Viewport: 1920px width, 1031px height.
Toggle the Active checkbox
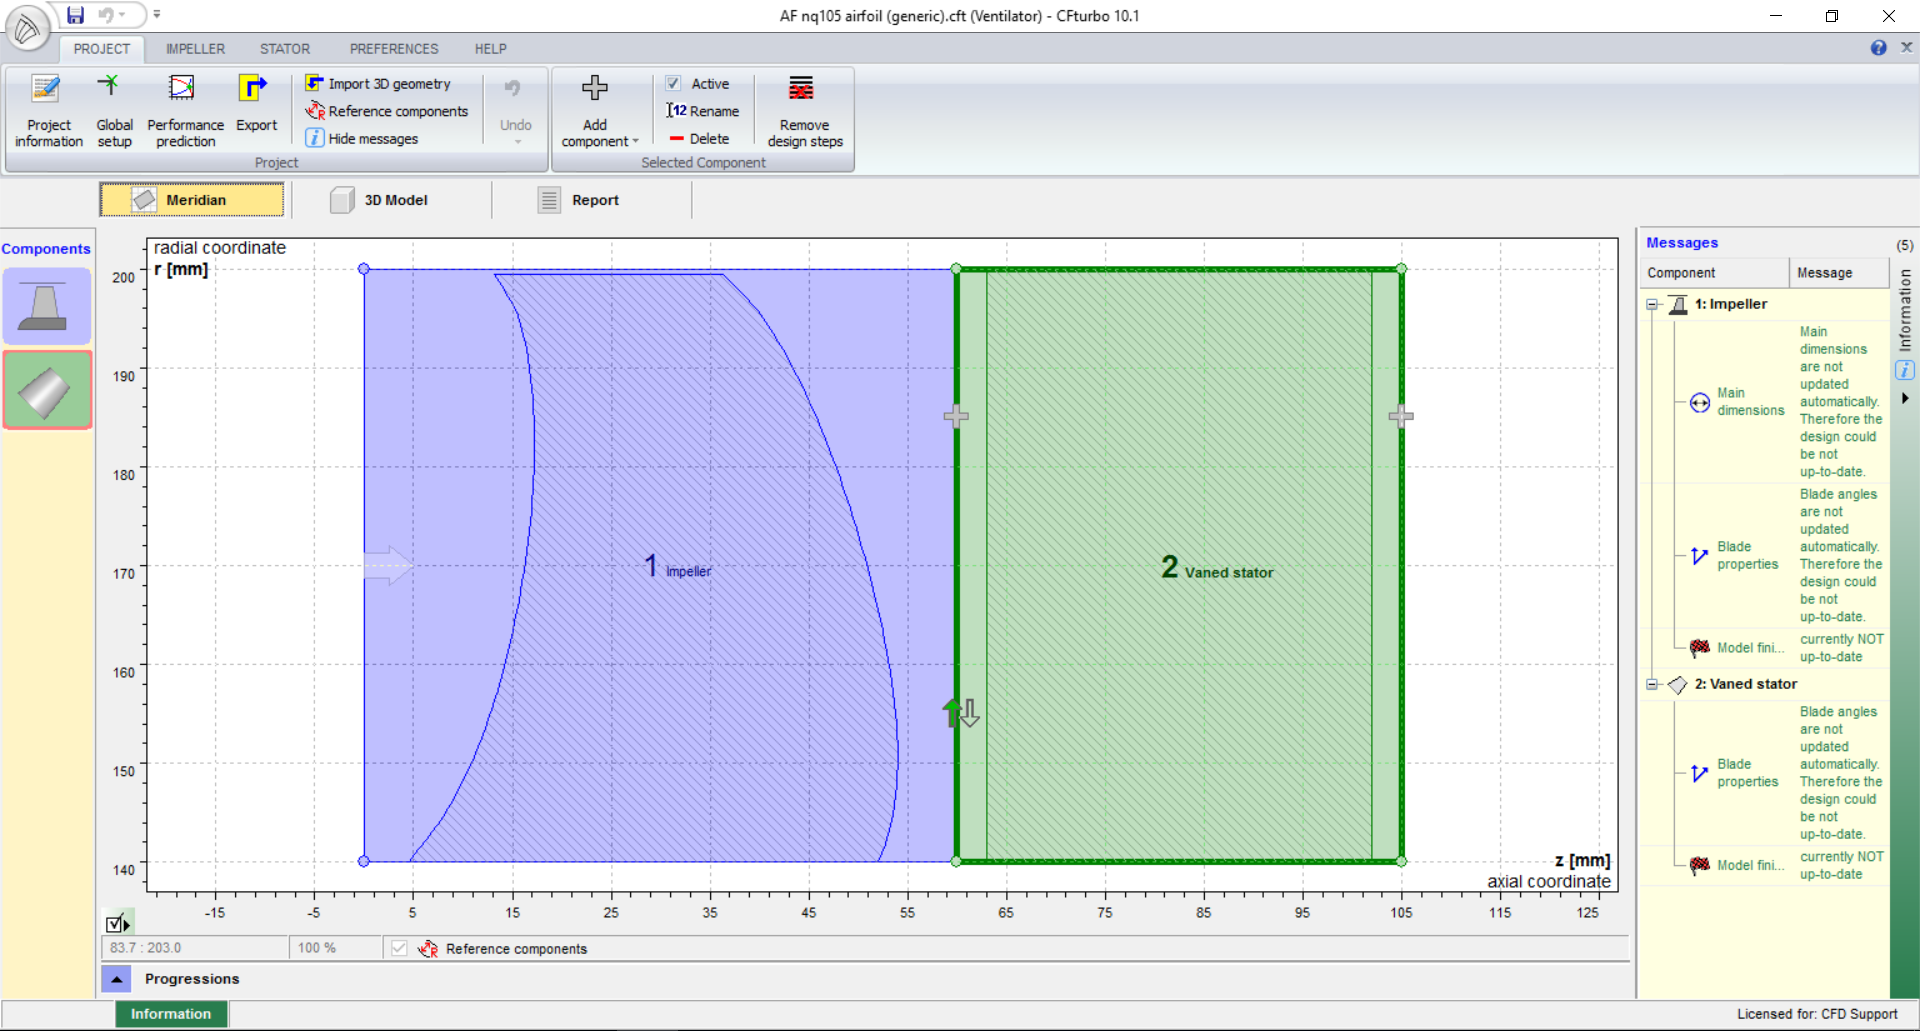(x=674, y=84)
